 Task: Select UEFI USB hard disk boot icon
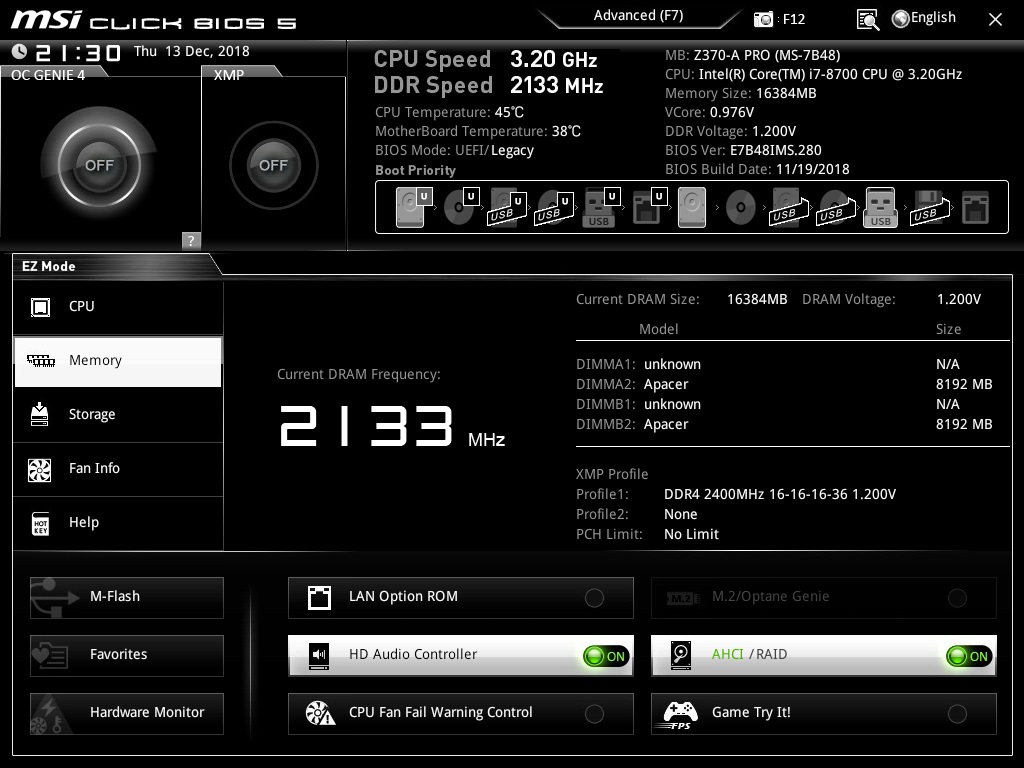(507, 208)
